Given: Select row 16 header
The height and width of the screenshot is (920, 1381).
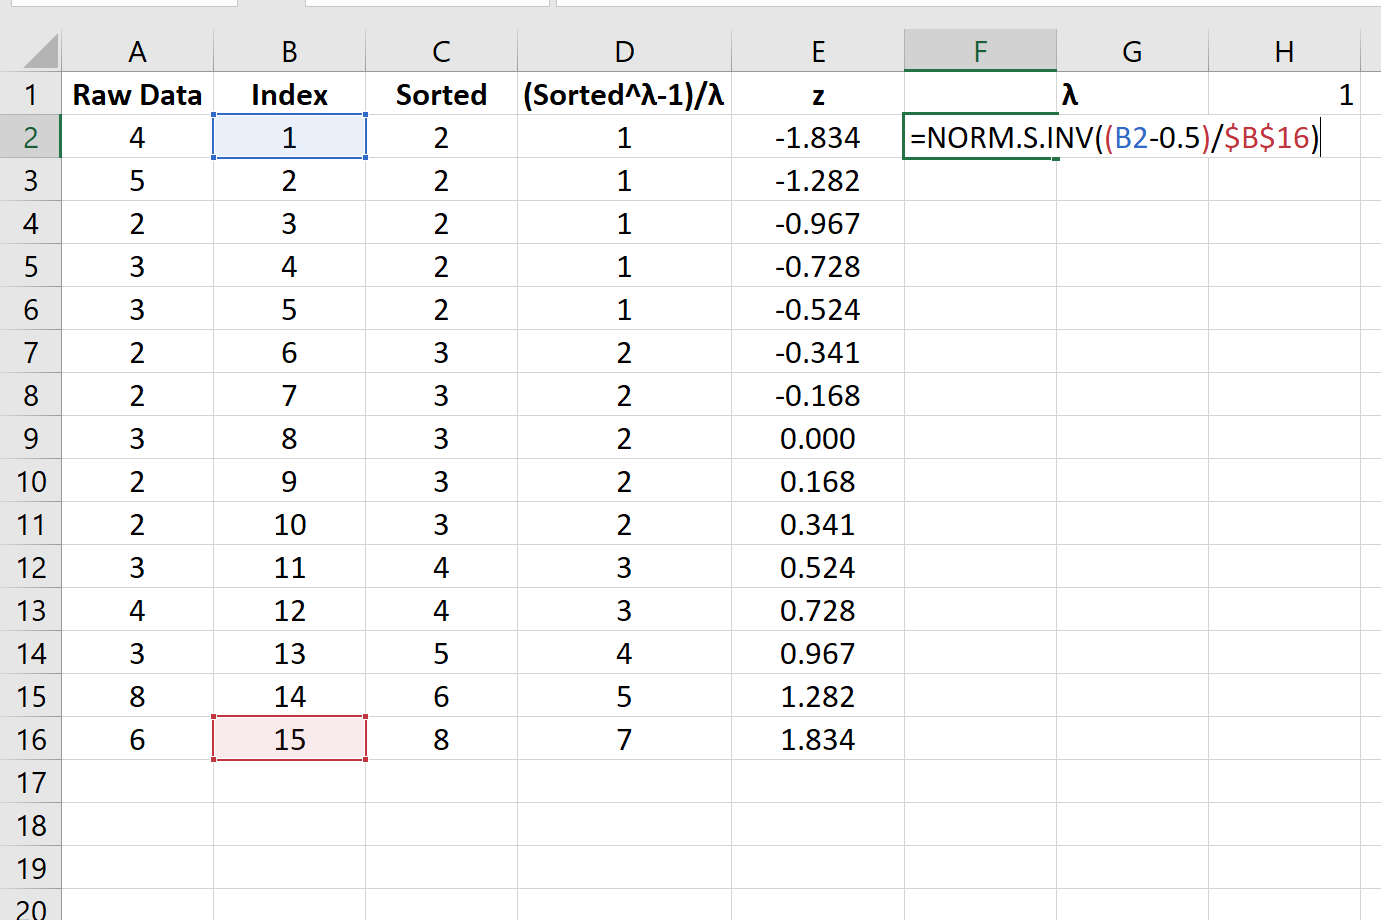Looking at the screenshot, I should (x=31, y=739).
